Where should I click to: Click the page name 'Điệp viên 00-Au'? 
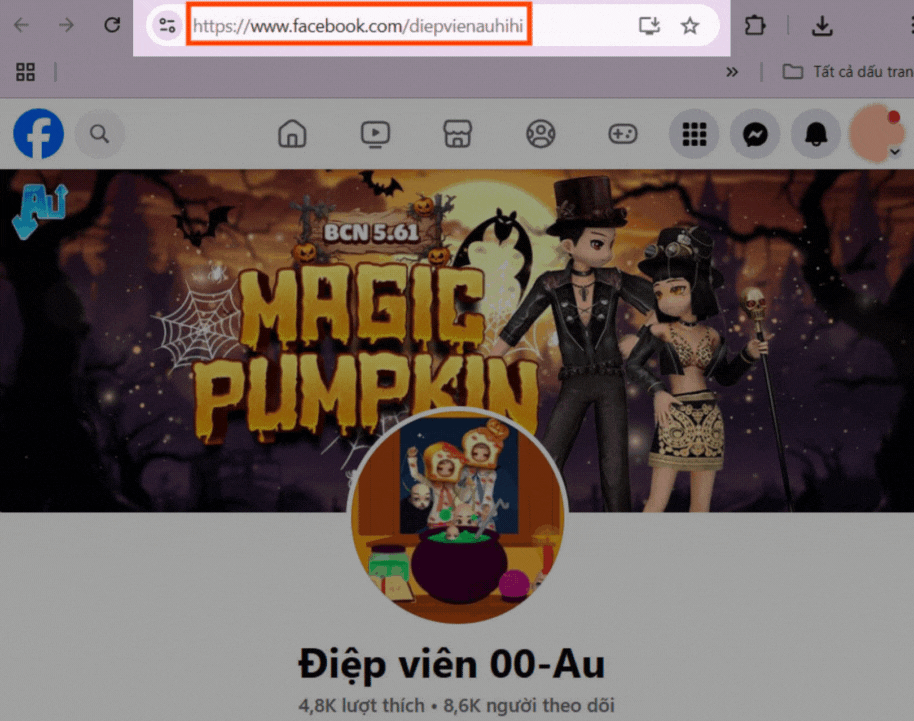(x=452, y=664)
